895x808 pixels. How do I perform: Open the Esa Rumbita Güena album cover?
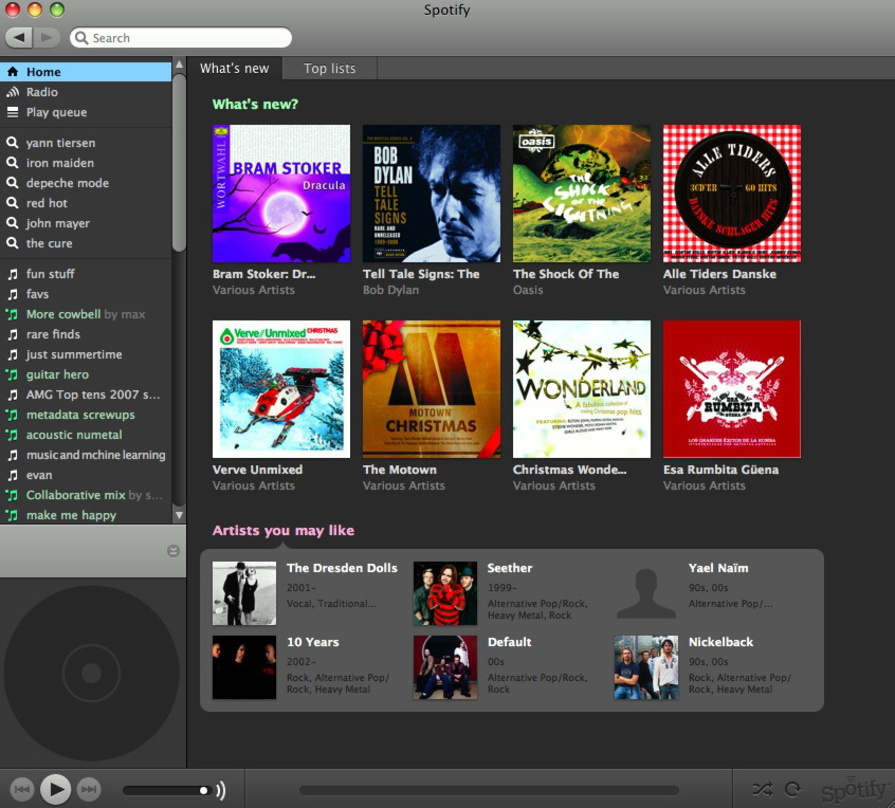(732, 389)
